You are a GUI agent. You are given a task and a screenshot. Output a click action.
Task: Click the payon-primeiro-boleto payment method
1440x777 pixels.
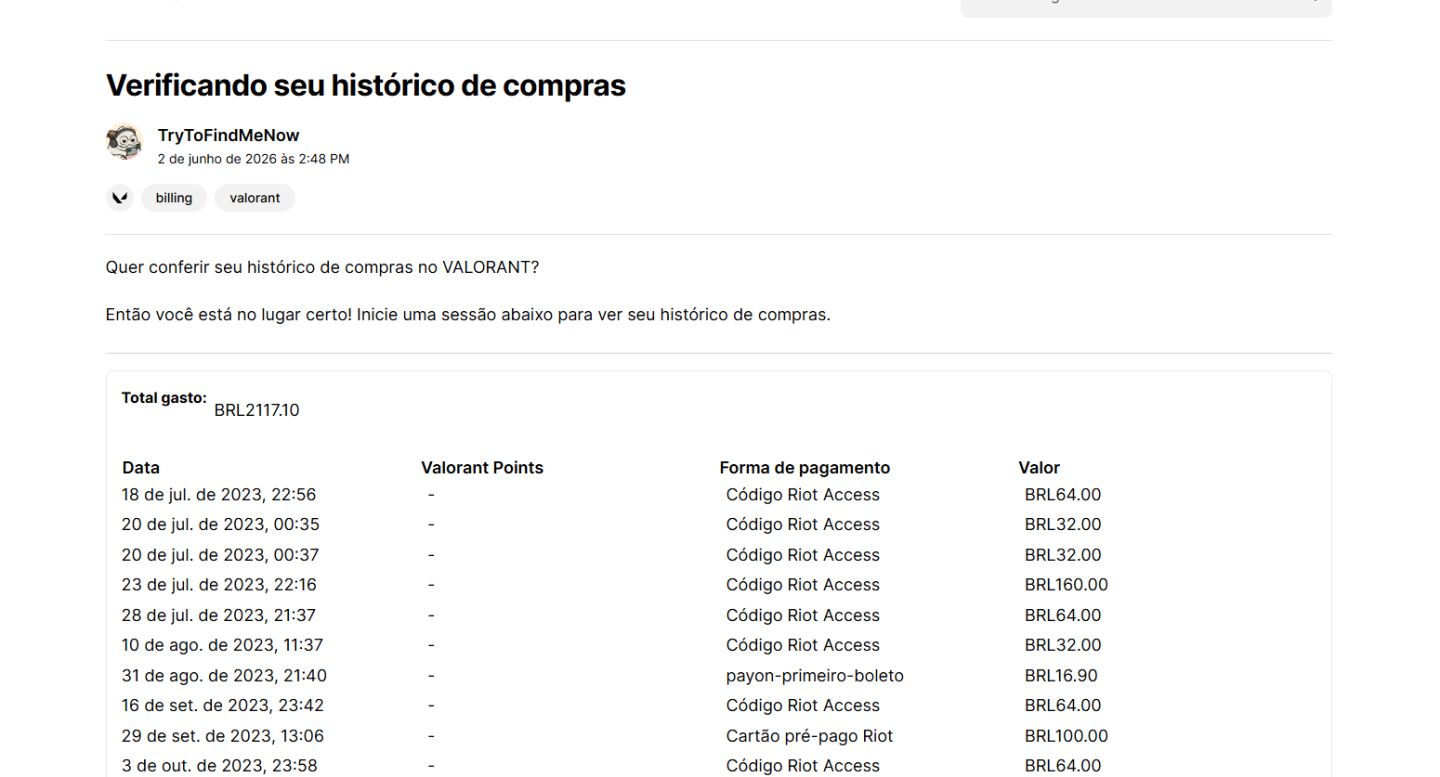pyautogui.click(x=815, y=675)
